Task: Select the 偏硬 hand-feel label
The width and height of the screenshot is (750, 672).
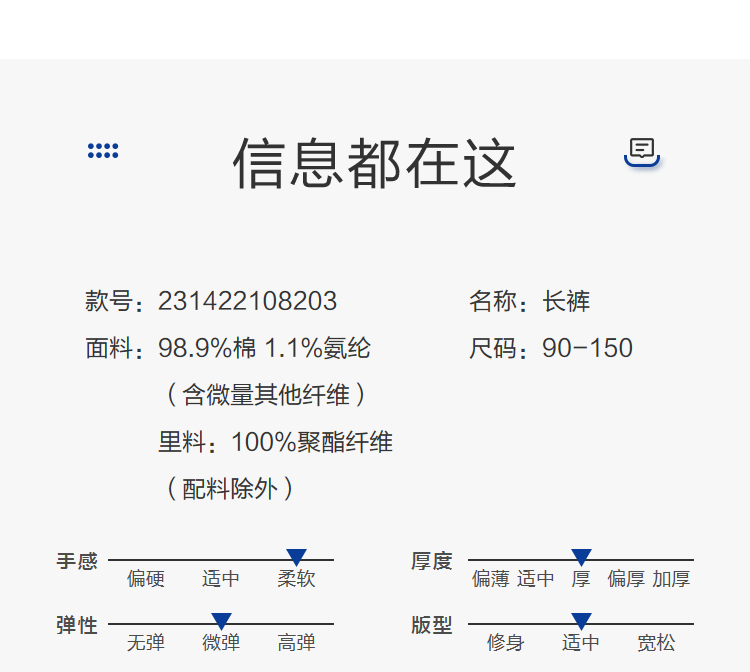Action: point(146,579)
